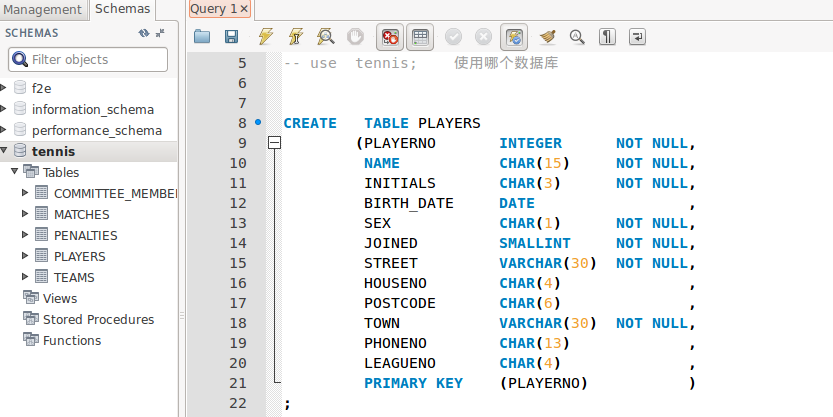The image size is (833, 417).
Task: Select the tennis schema row
Action: [88, 151]
